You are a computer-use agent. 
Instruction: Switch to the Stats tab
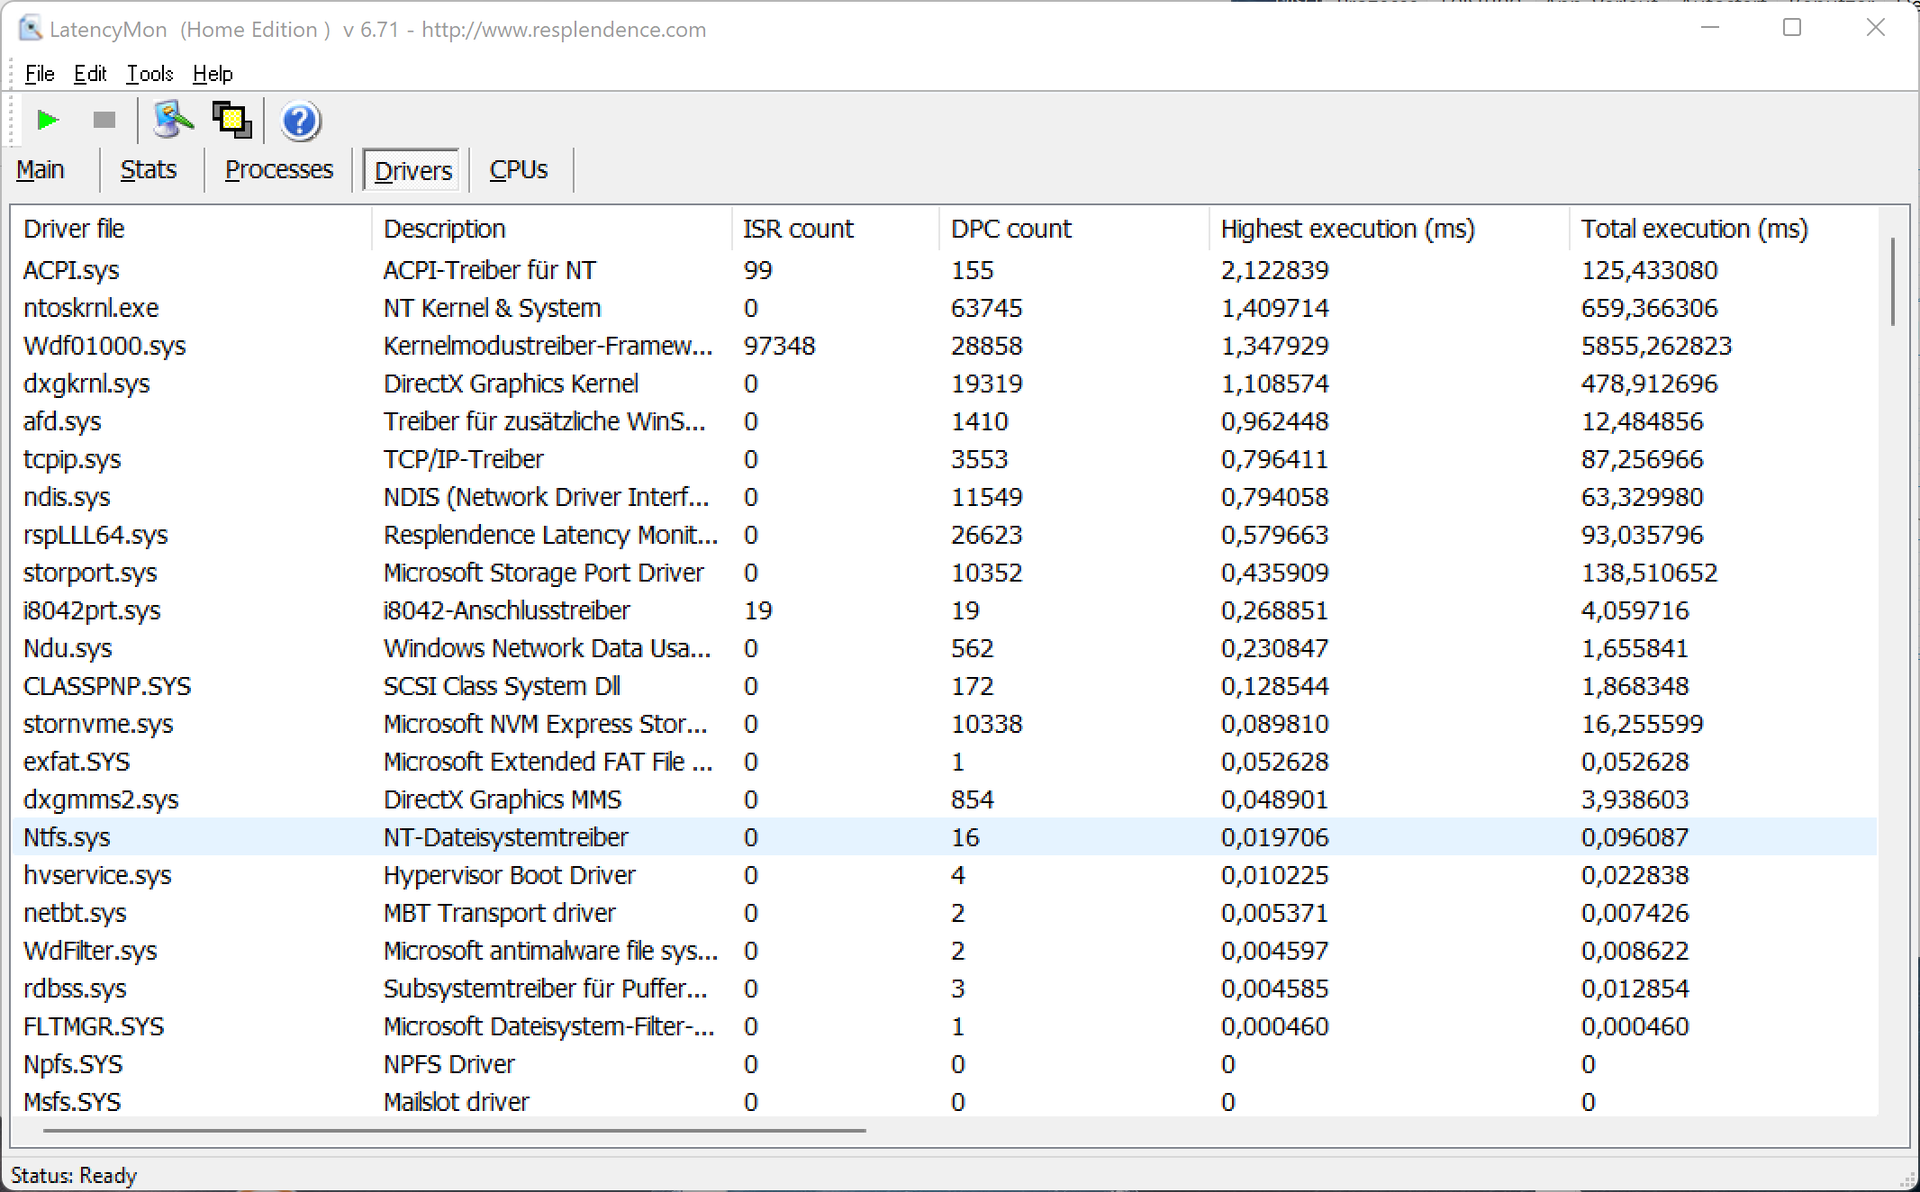pos(148,170)
